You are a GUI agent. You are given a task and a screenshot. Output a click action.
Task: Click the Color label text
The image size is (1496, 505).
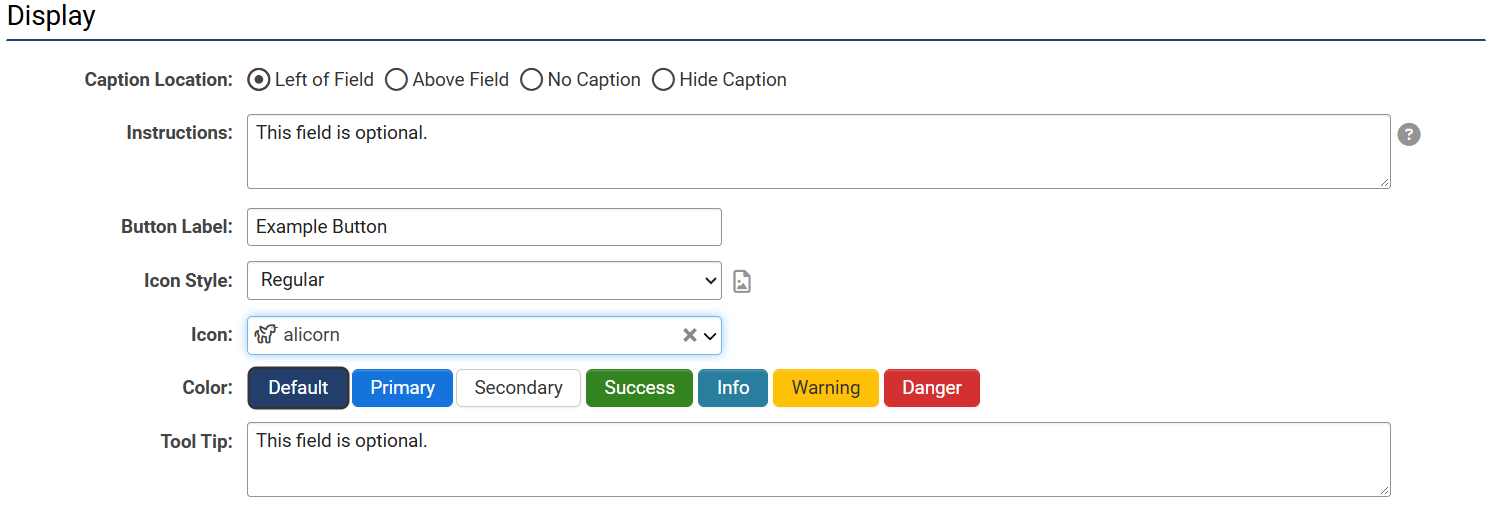(208, 388)
